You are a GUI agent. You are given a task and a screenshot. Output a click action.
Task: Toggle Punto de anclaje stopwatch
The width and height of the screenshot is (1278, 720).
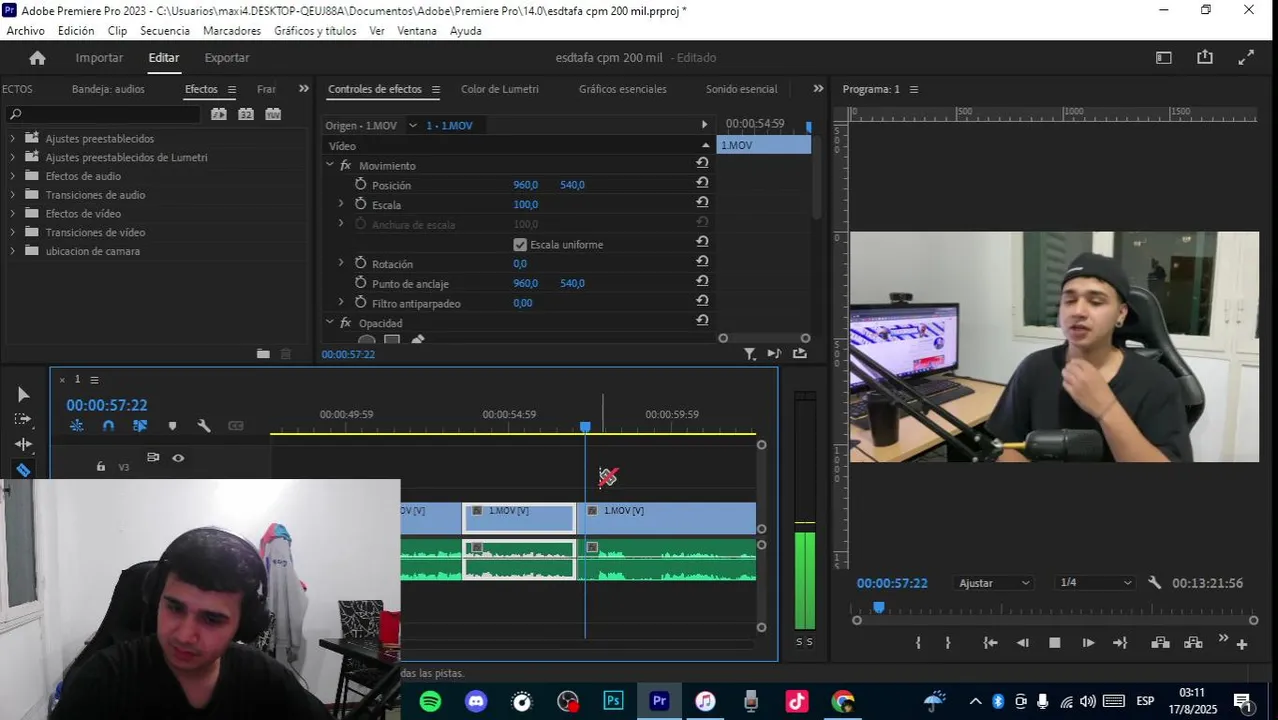click(x=361, y=283)
